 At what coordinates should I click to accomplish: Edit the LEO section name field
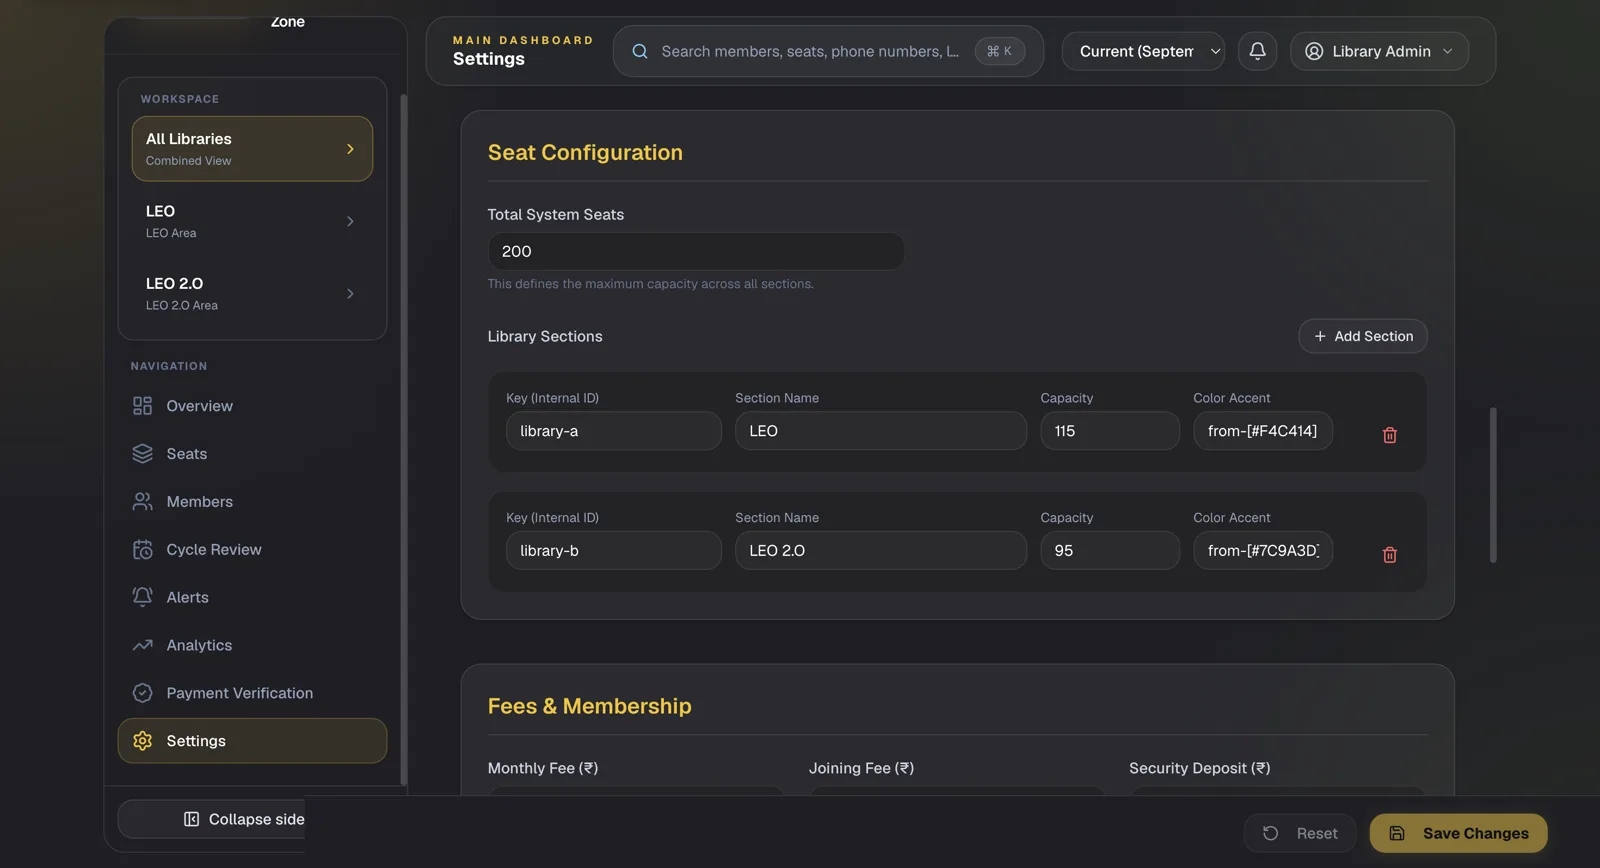(x=880, y=431)
